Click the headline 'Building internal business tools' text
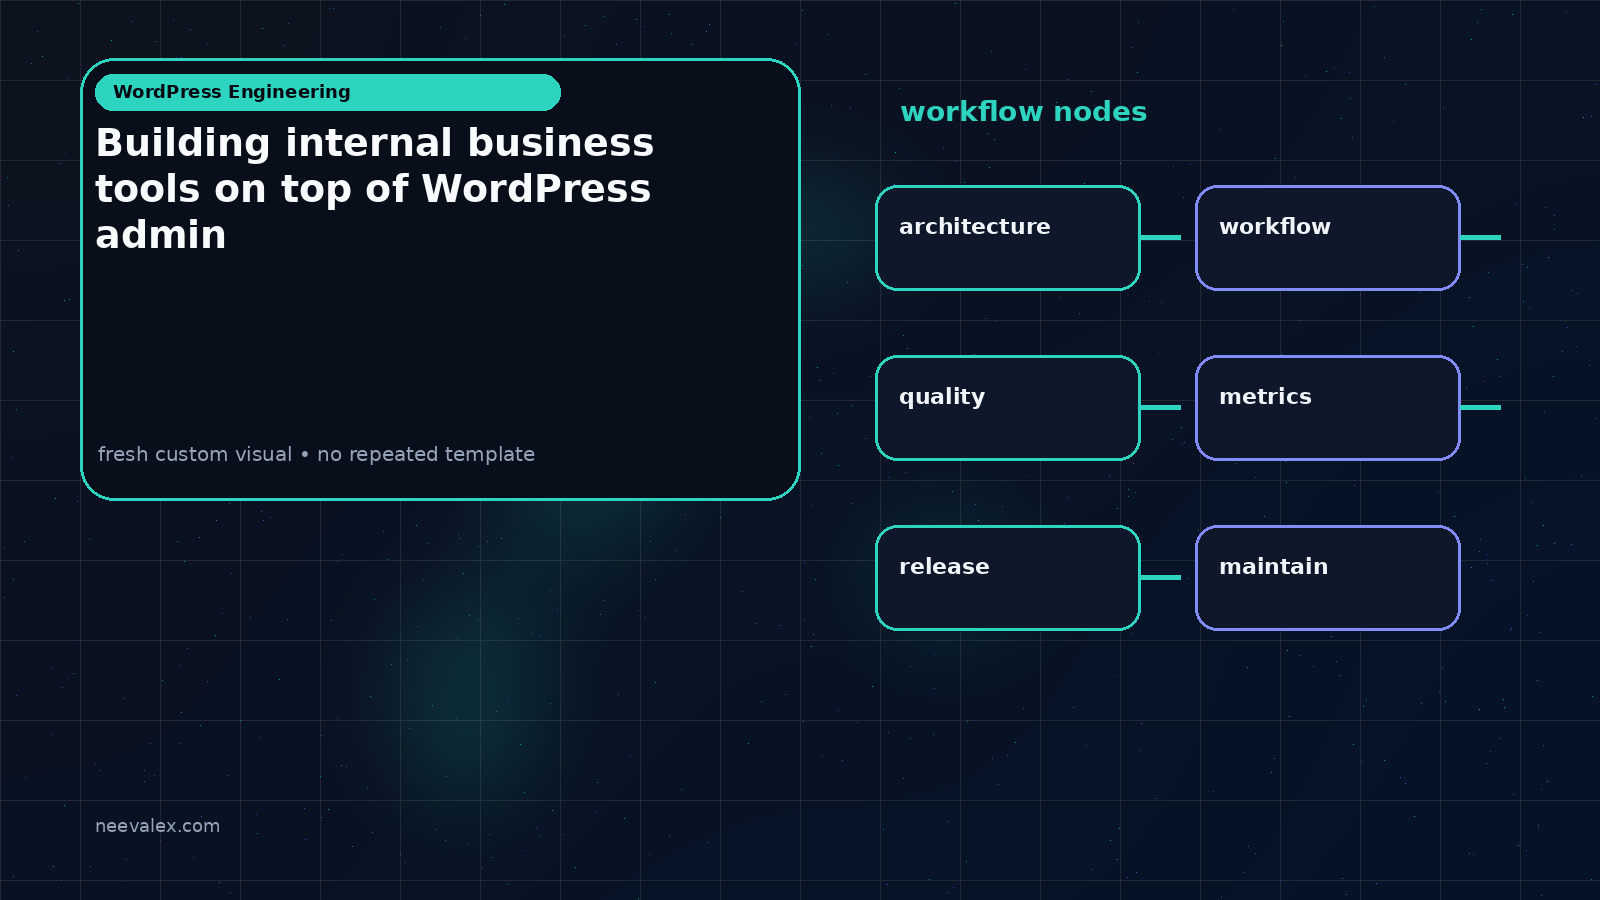The height and width of the screenshot is (900, 1600). pos(375,188)
